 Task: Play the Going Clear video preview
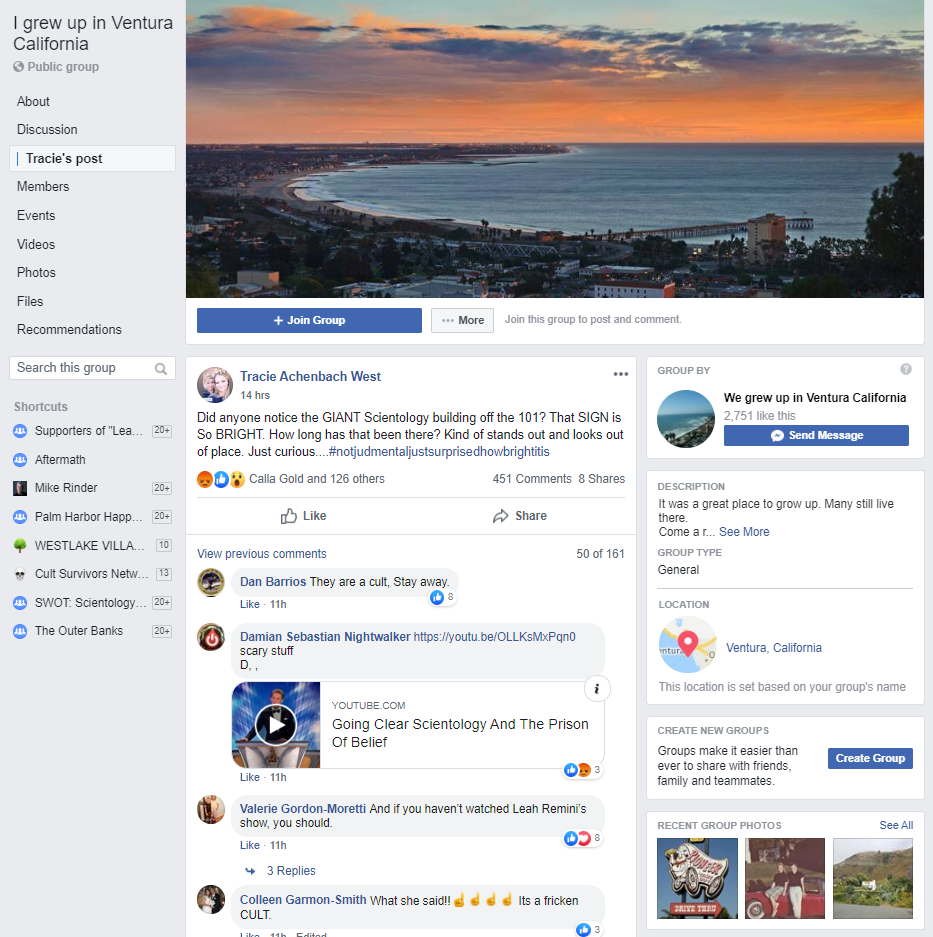pyautogui.click(x=276, y=725)
